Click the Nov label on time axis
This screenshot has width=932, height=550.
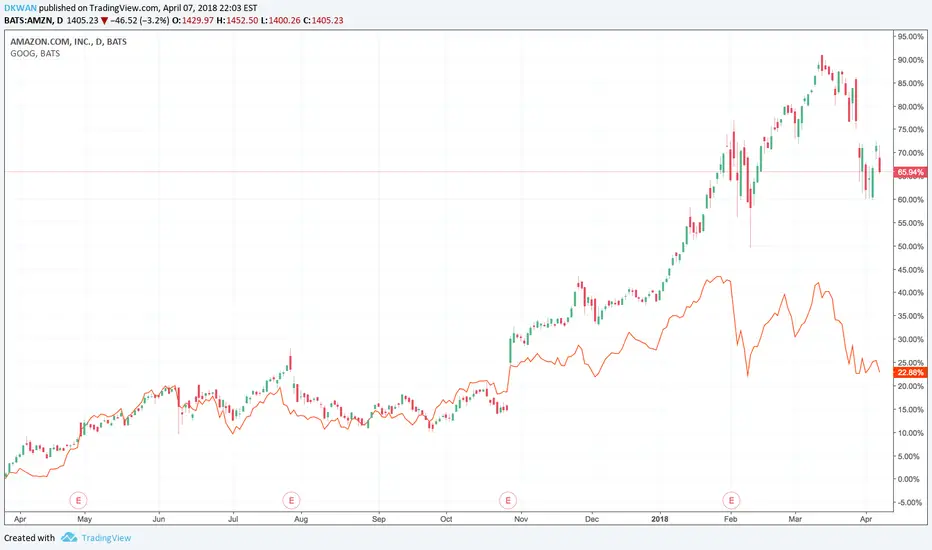coord(521,519)
